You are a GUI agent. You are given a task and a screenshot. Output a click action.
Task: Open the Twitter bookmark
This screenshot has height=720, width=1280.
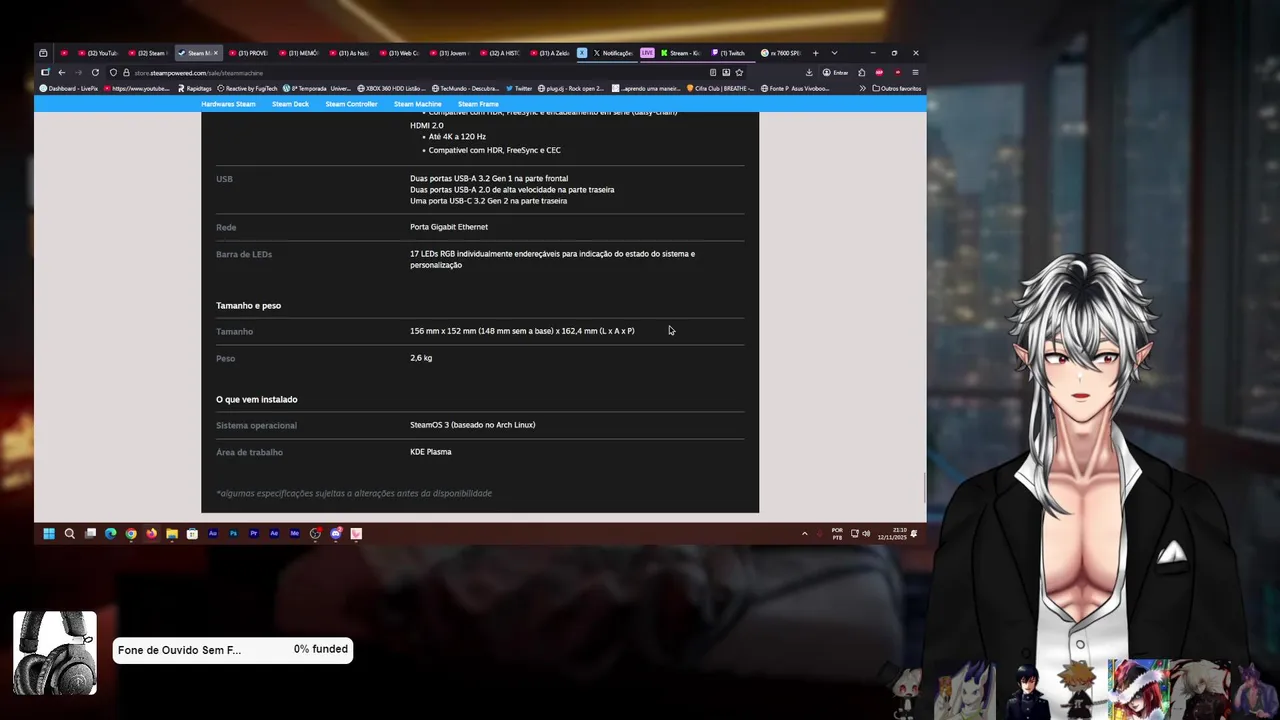pos(519,88)
